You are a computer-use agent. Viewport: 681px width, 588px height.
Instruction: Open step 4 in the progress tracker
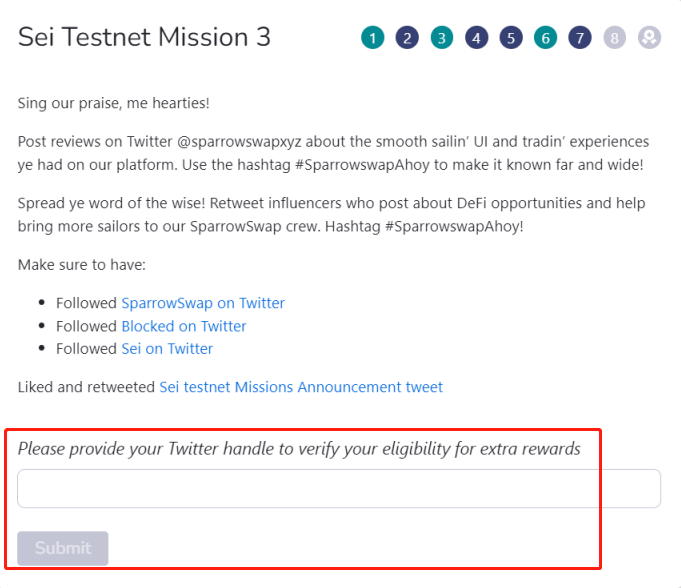point(476,38)
